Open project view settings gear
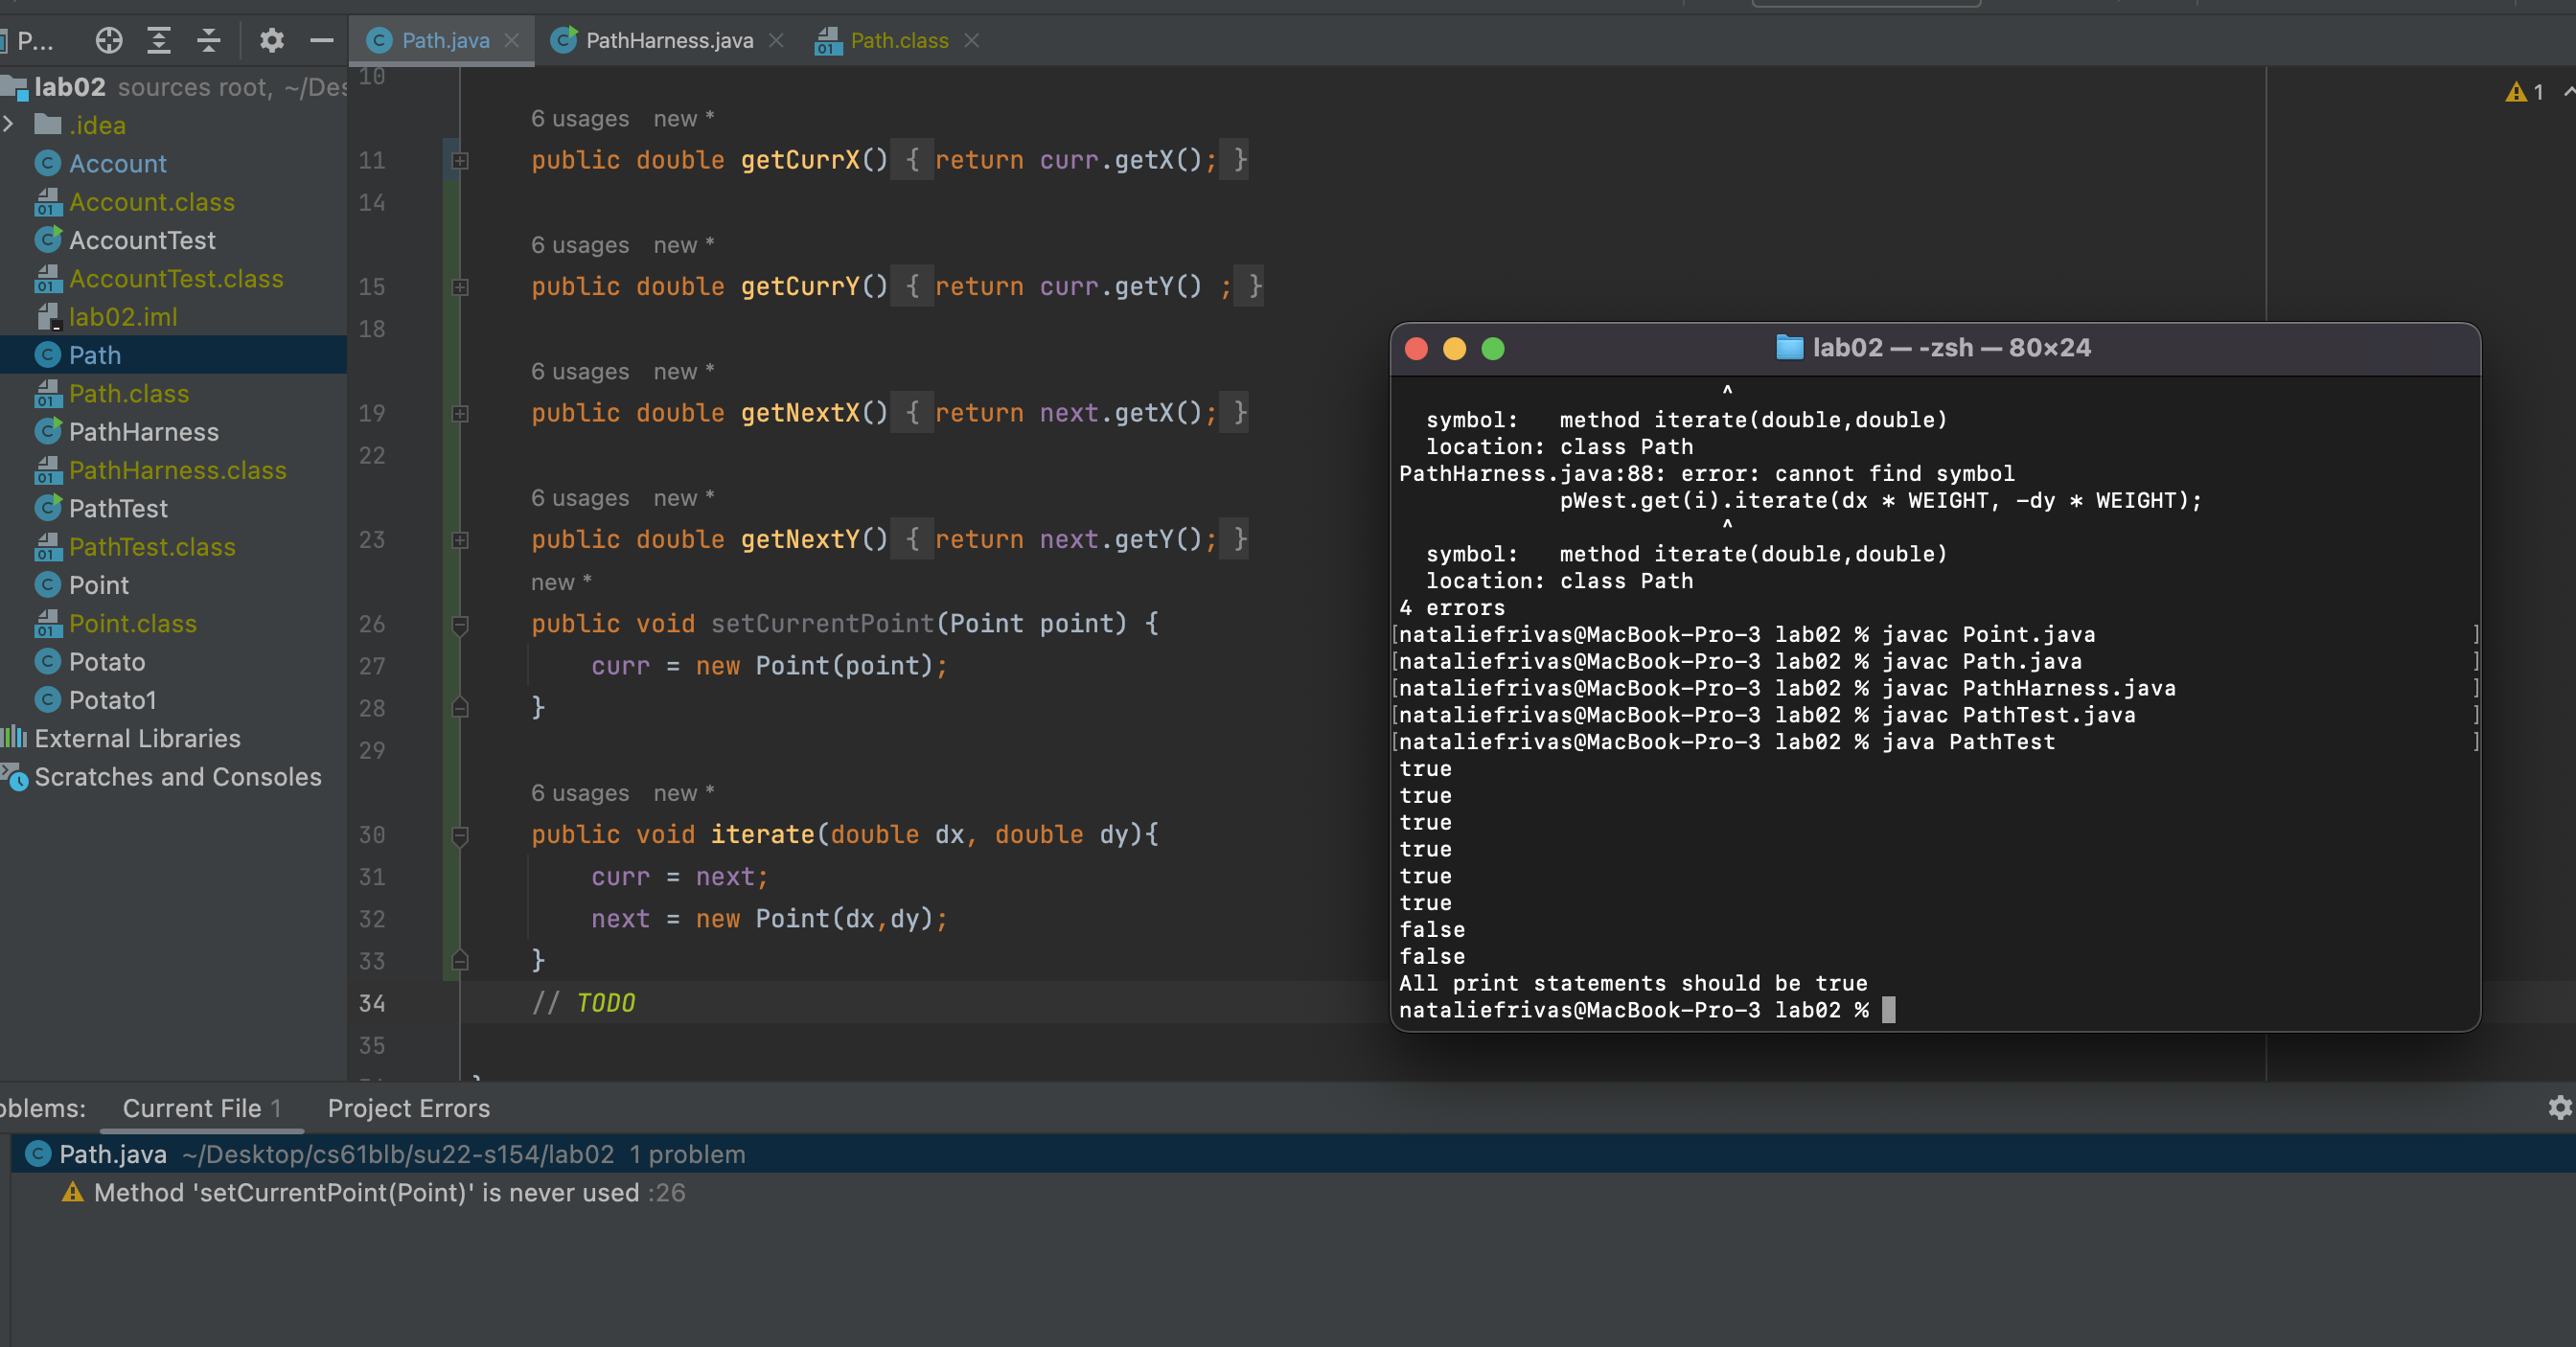 pyautogui.click(x=272, y=40)
